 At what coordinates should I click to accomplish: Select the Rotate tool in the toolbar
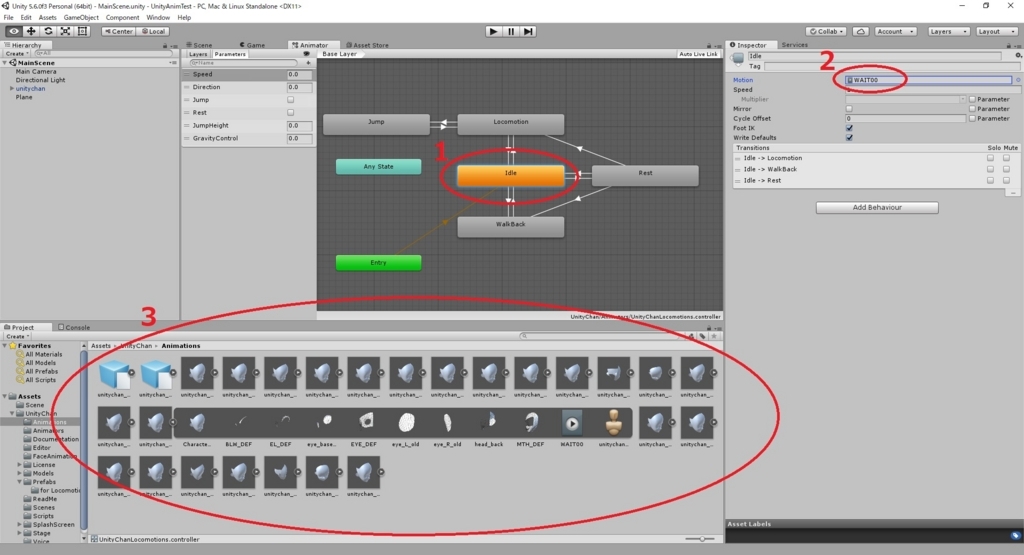48,31
